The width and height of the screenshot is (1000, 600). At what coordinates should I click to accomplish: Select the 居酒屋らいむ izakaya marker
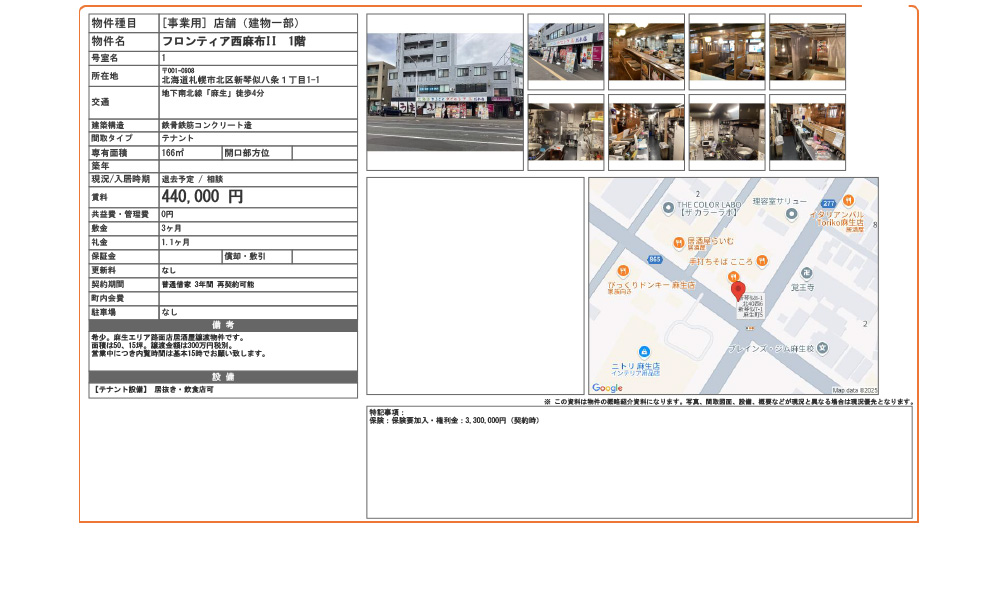(x=678, y=242)
